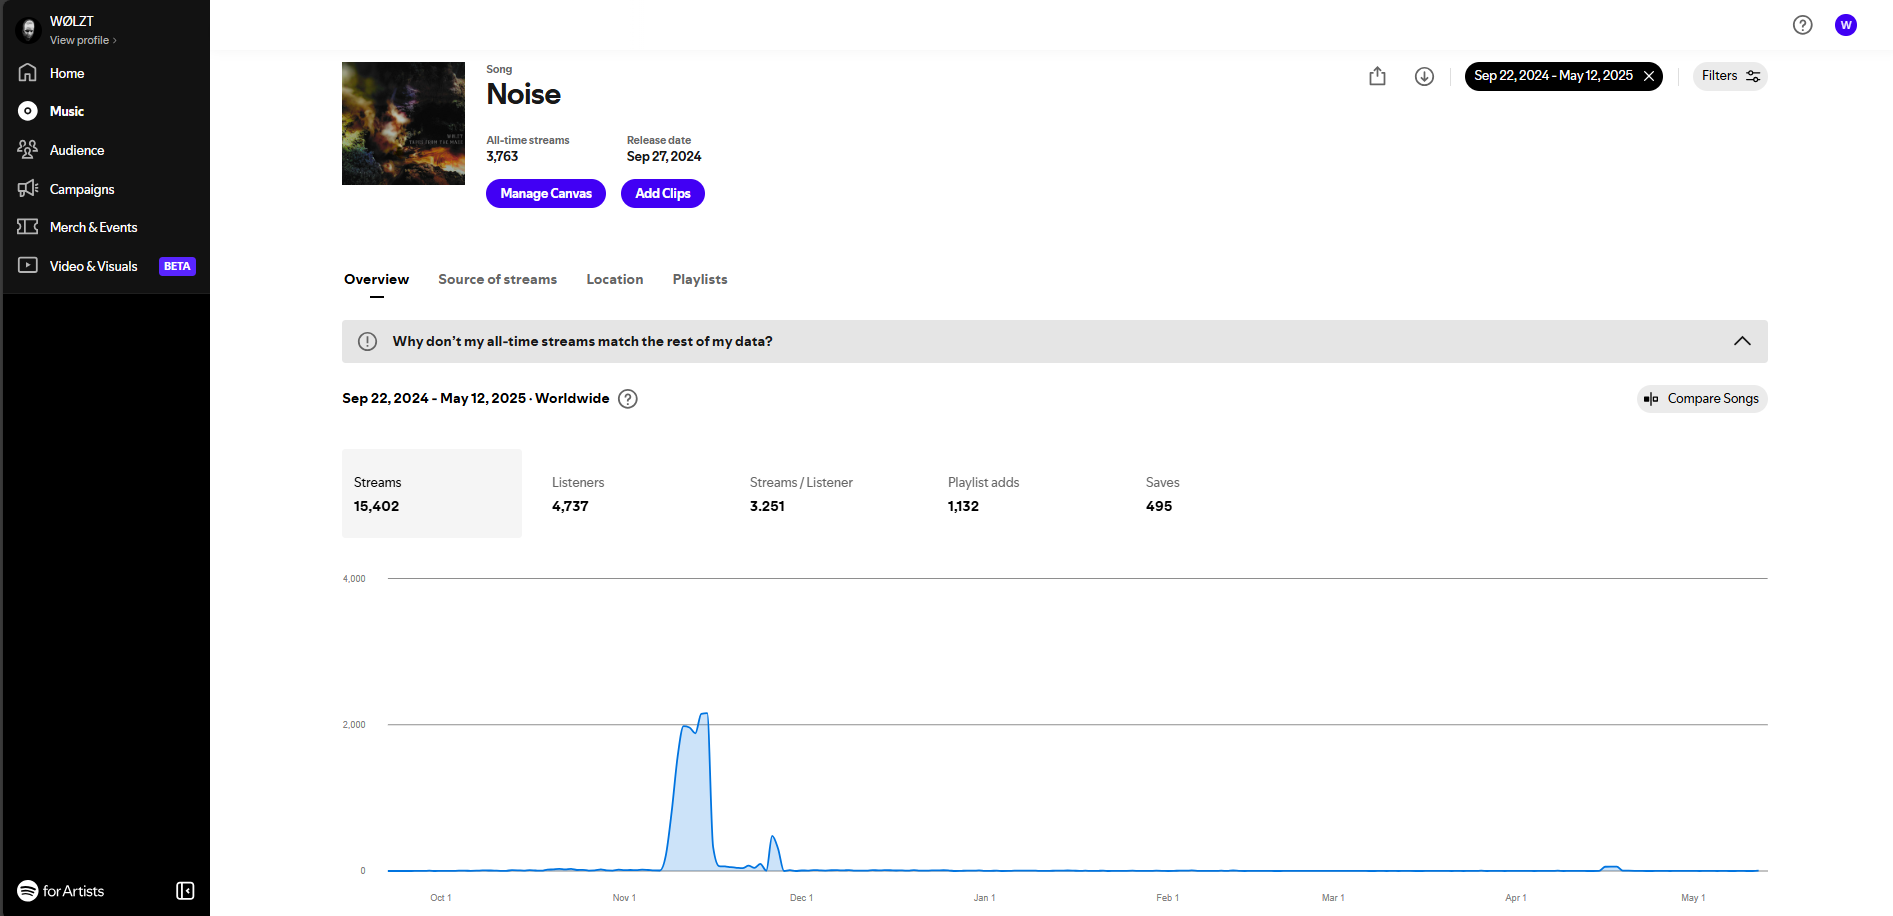1893x916 pixels.
Task: Click the release date Sep 27, 2024
Action: 664,157
